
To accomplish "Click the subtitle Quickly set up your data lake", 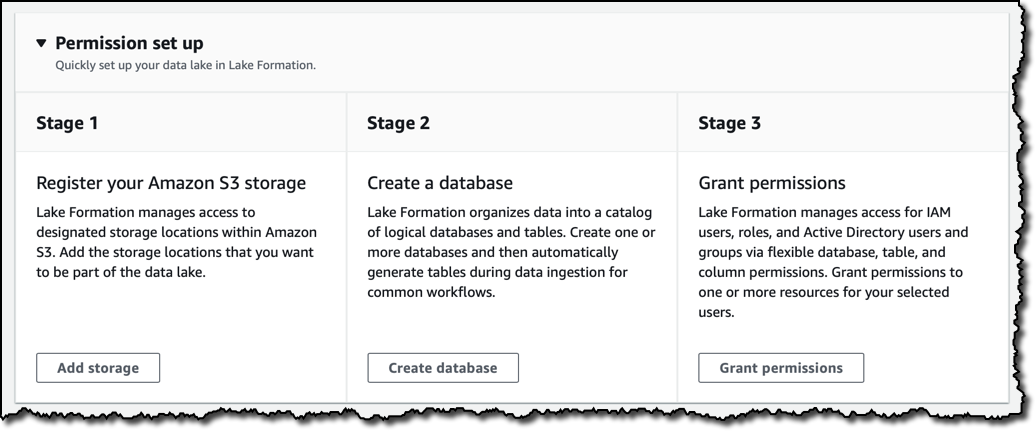I will 185,66.
